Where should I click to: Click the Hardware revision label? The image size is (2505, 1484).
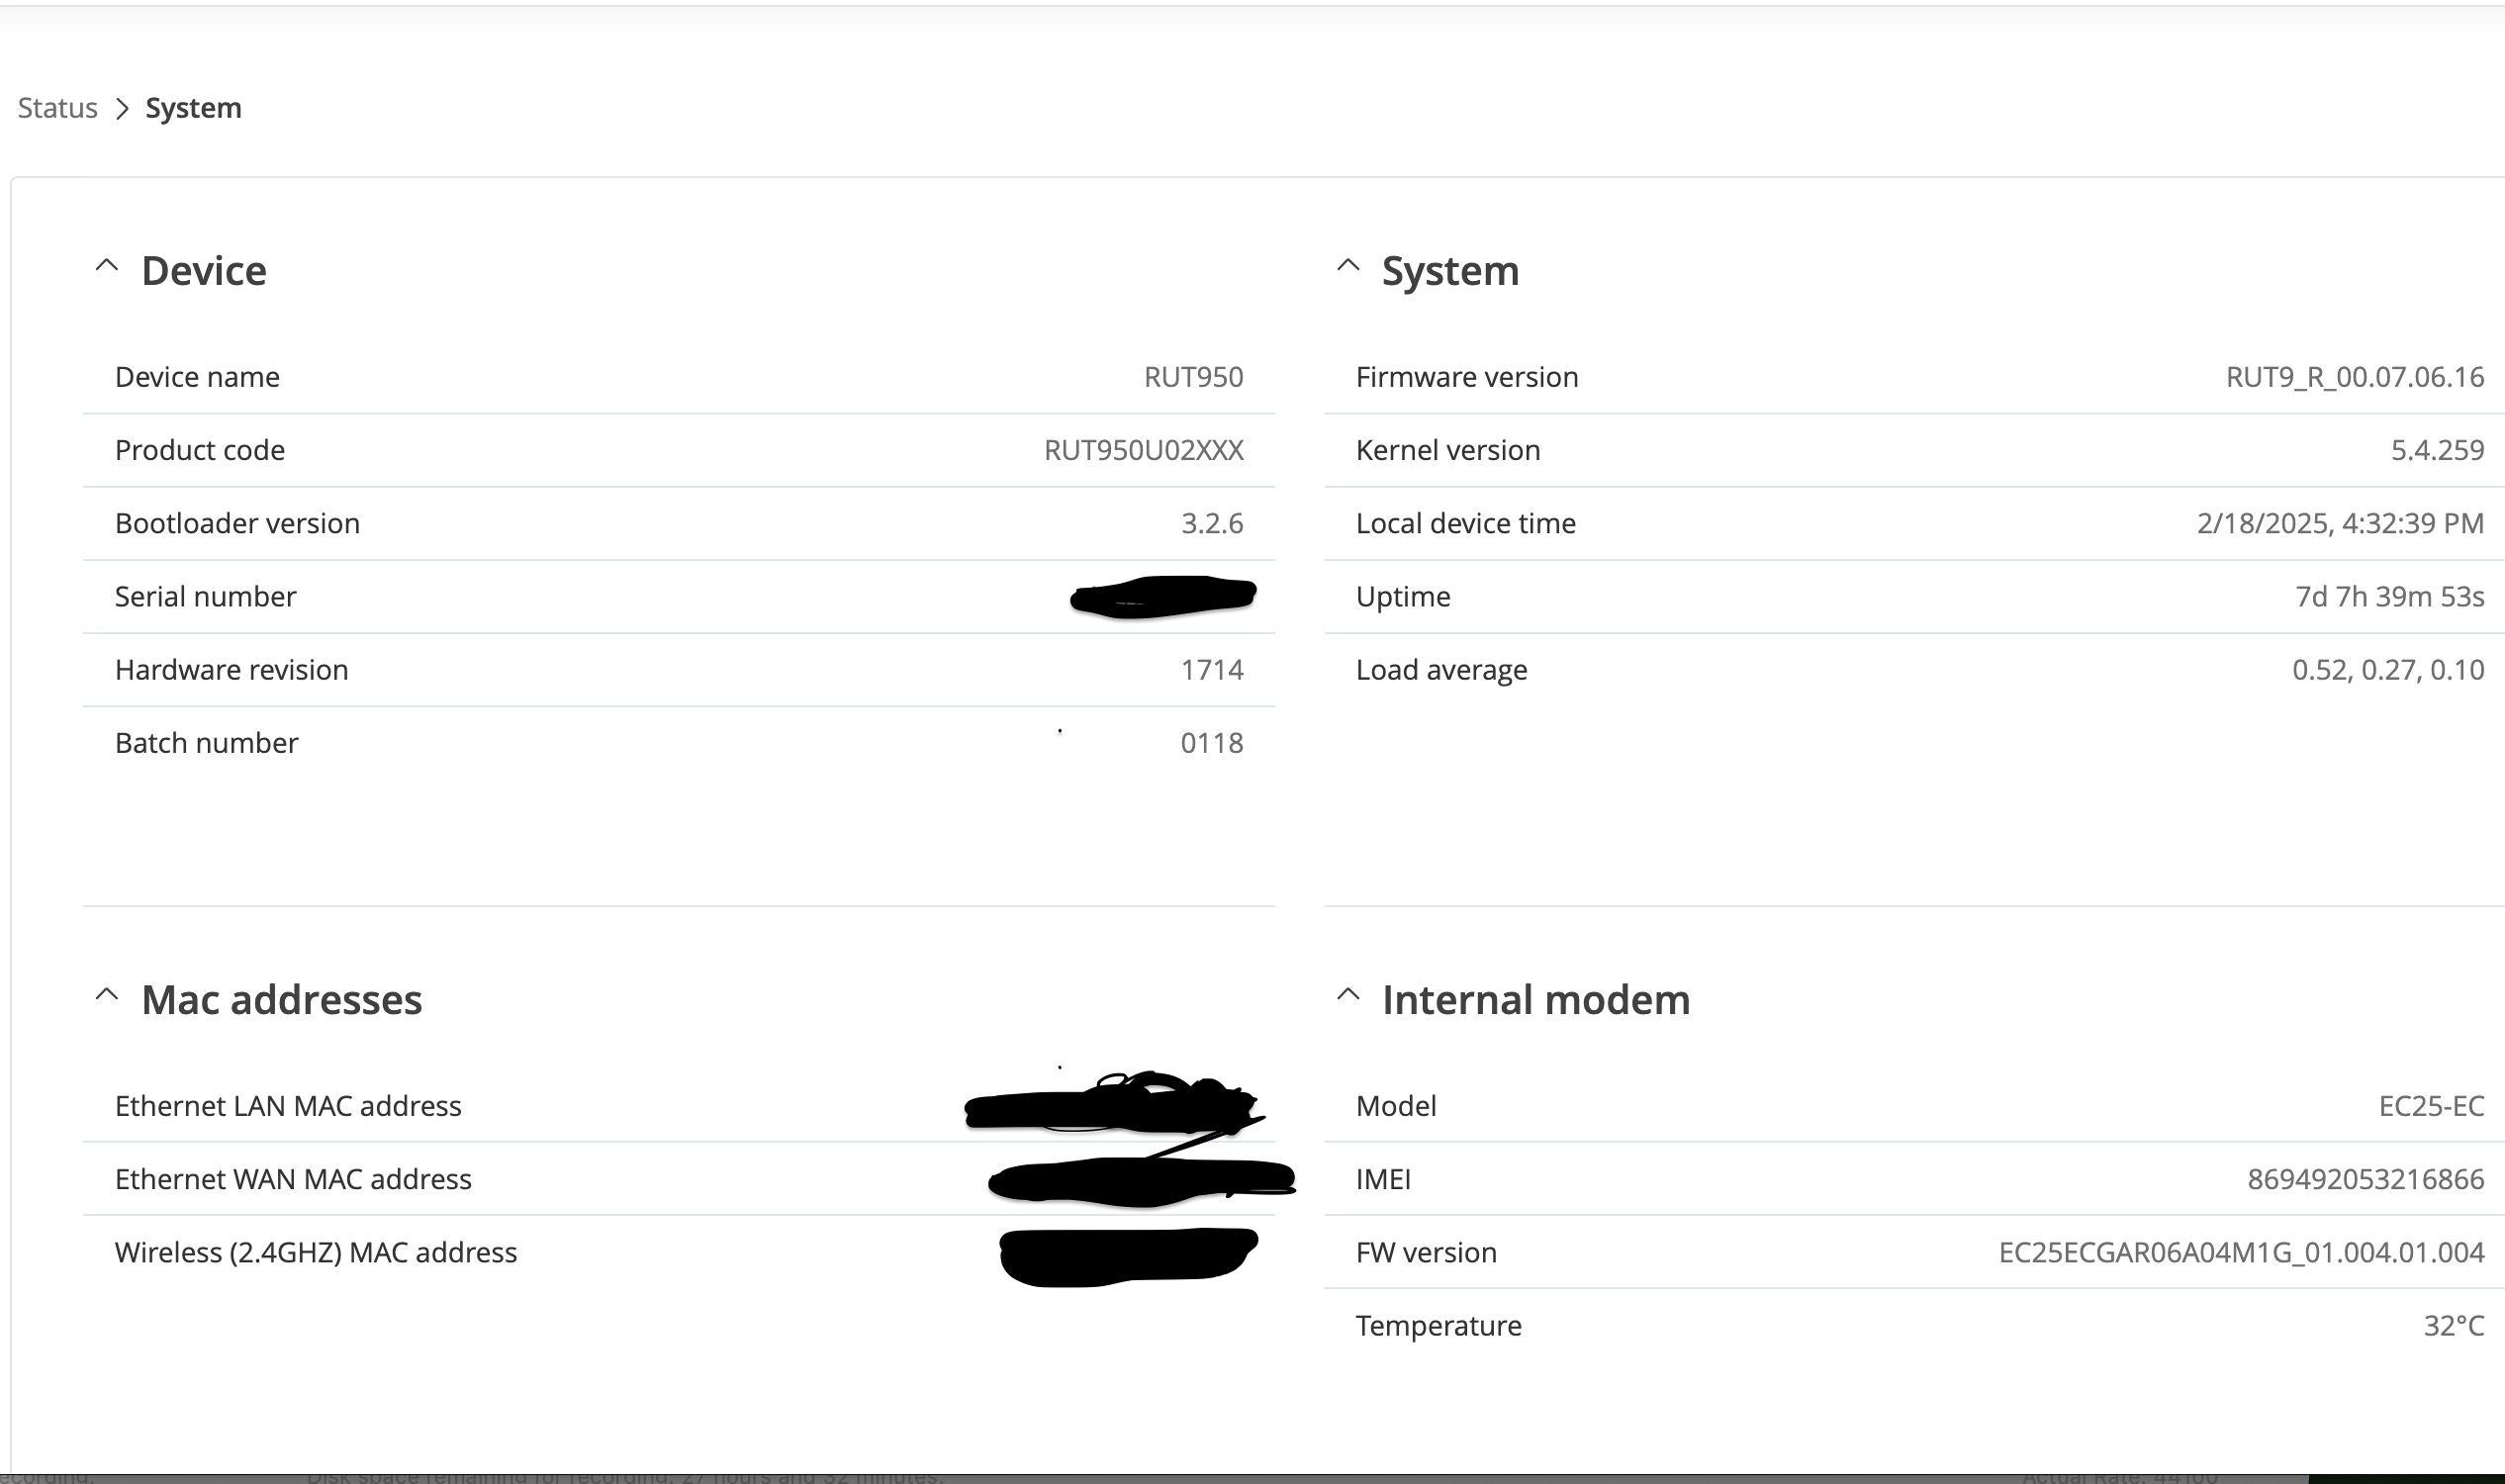coord(231,670)
